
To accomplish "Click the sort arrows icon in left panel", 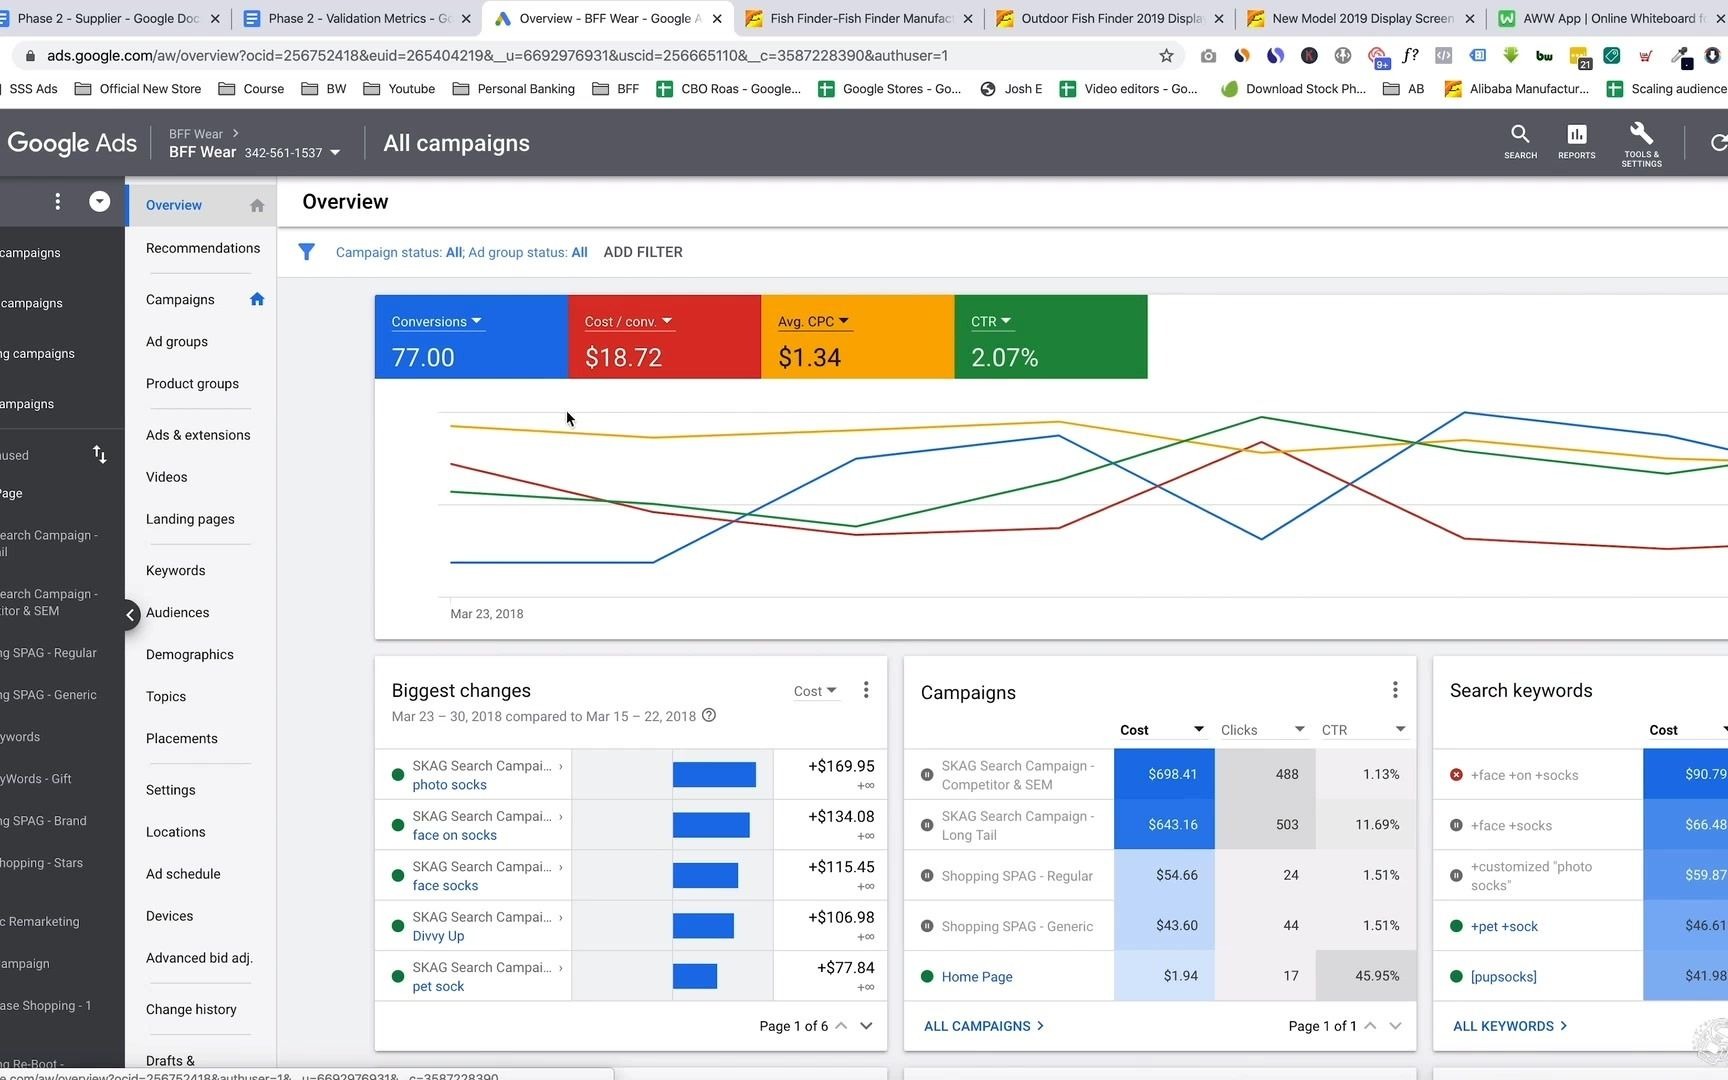I will 99,455.
